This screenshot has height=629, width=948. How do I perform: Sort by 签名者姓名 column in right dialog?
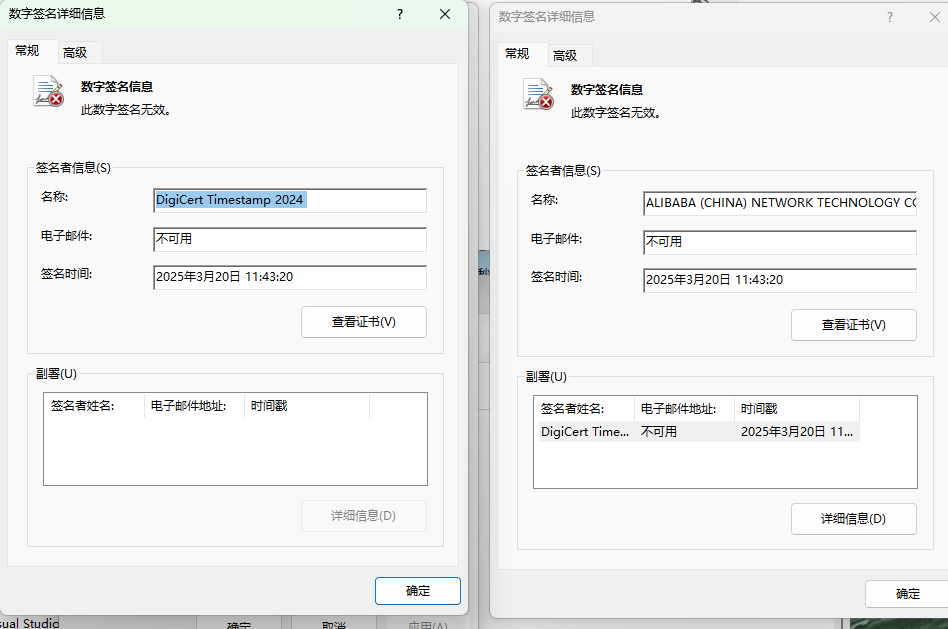tap(584, 409)
